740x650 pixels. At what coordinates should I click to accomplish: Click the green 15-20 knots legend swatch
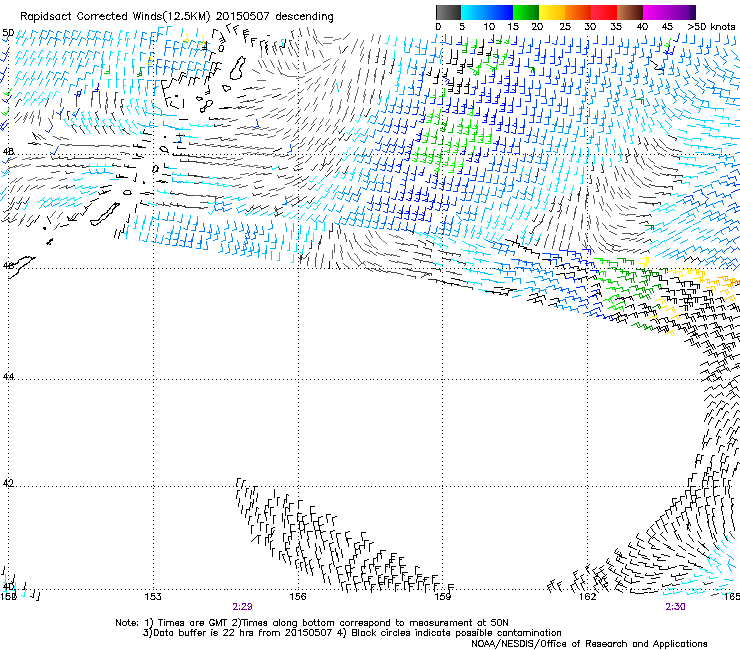pyautogui.click(x=526, y=12)
